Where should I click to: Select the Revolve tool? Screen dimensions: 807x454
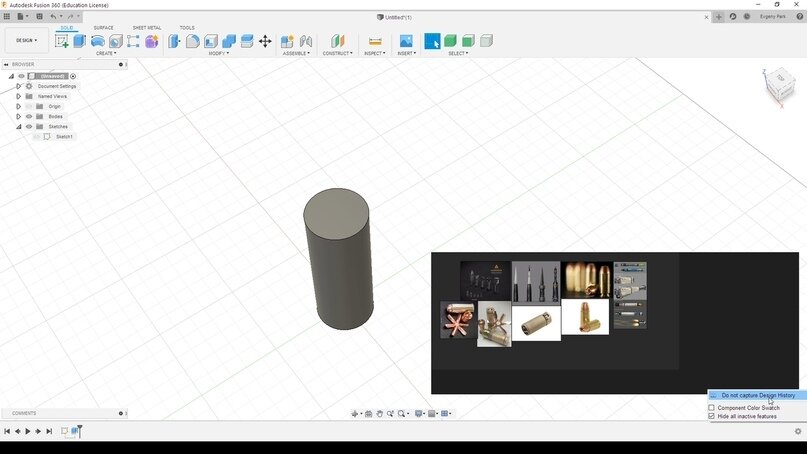coord(97,41)
